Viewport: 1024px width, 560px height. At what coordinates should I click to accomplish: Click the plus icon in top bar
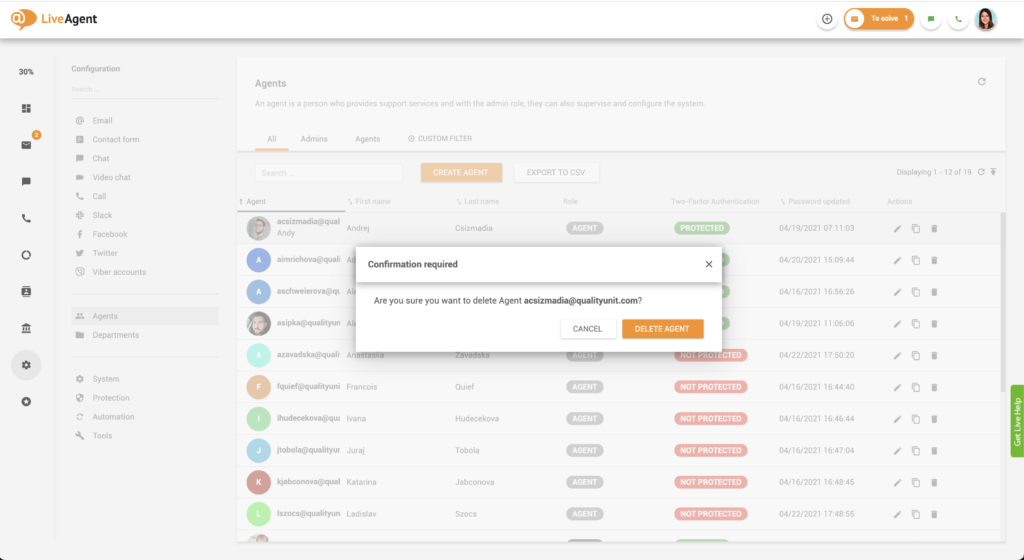click(x=827, y=19)
